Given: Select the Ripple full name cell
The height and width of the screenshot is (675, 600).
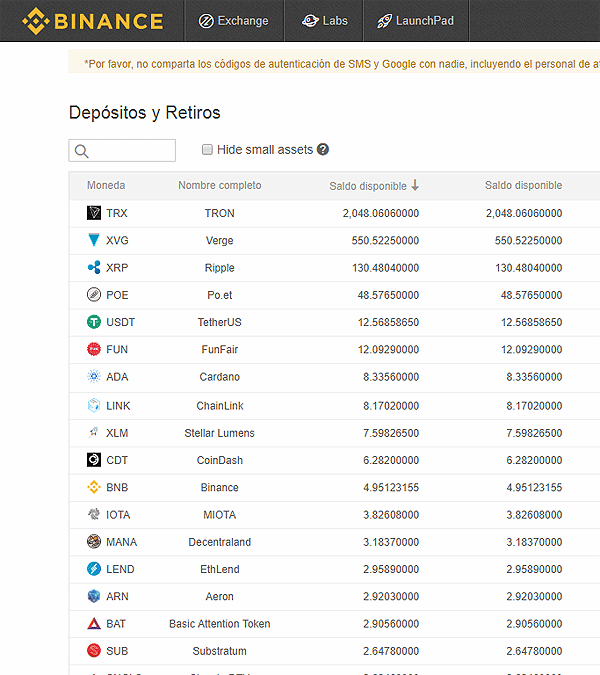Looking at the screenshot, I should tap(220, 268).
